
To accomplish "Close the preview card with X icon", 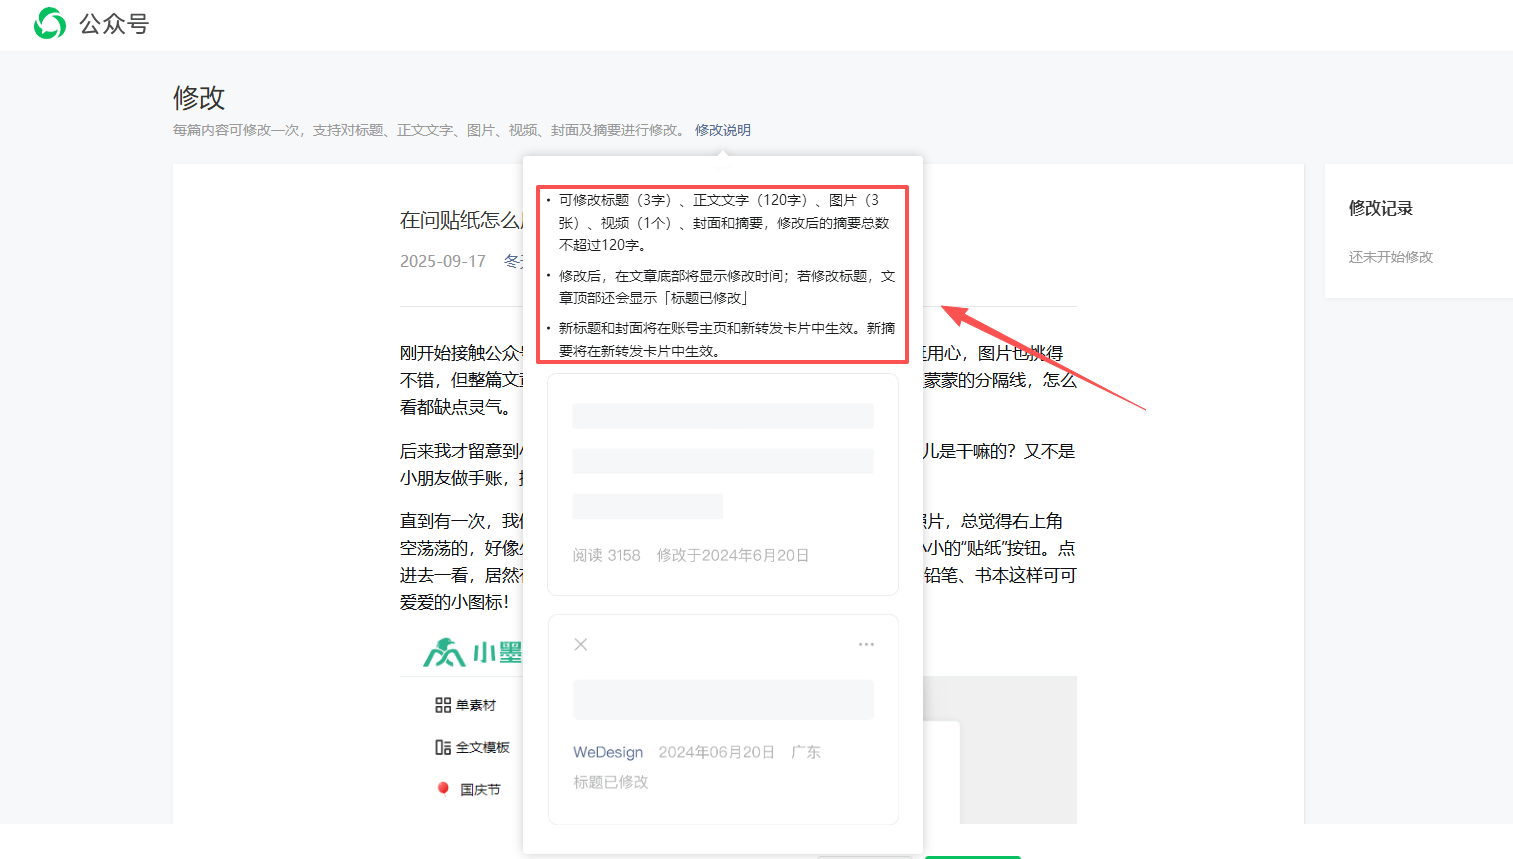I will coord(580,645).
